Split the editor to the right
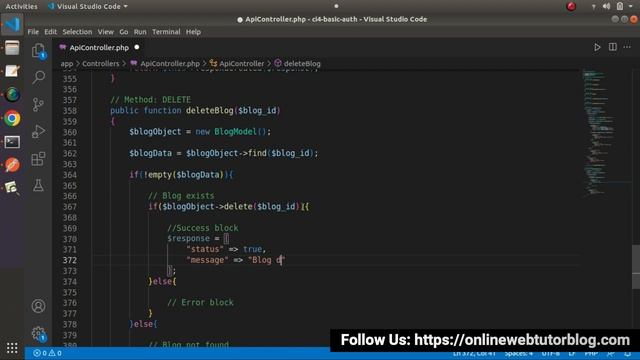The width and height of the screenshot is (640, 360). 613,47
